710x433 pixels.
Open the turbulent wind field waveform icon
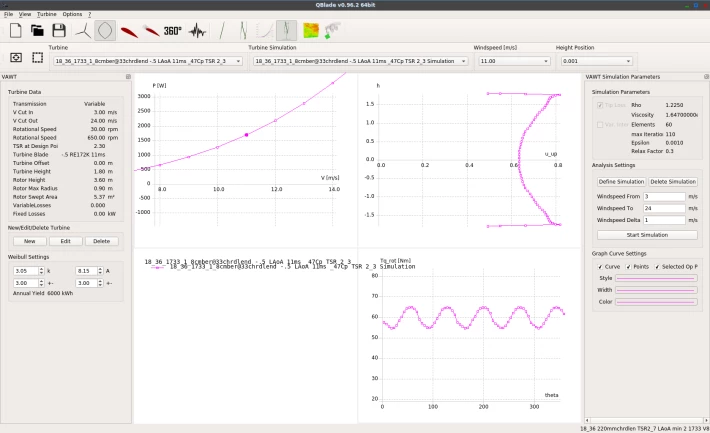pyautogui.click(x=197, y=31)
